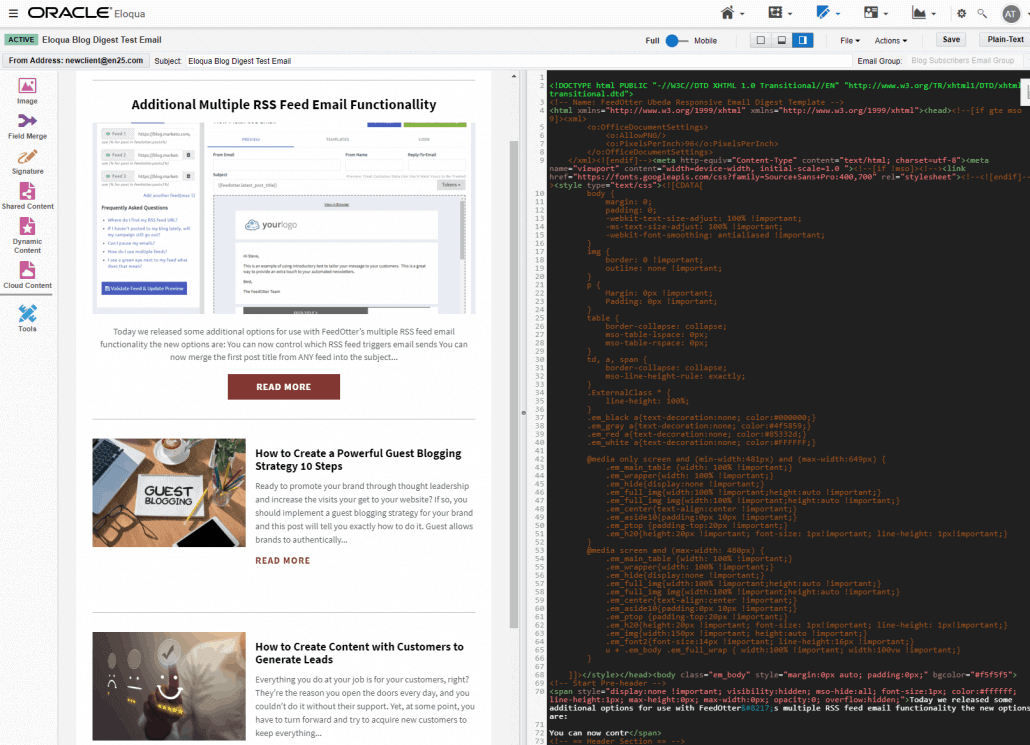Open the Insight analytics chart icon menu
The height and width of the screenshot is (745, 1030).
coord(919,12)
